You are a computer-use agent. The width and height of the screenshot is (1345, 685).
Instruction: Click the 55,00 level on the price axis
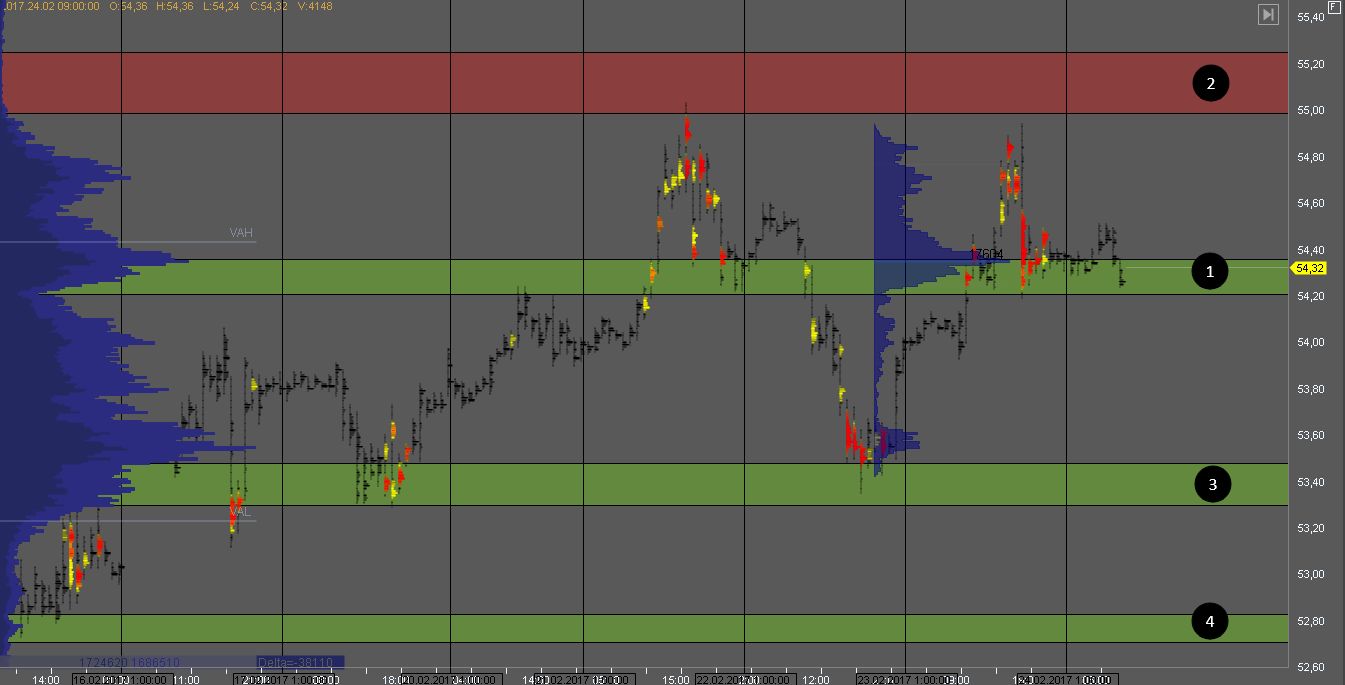[x=1311, y=111]
